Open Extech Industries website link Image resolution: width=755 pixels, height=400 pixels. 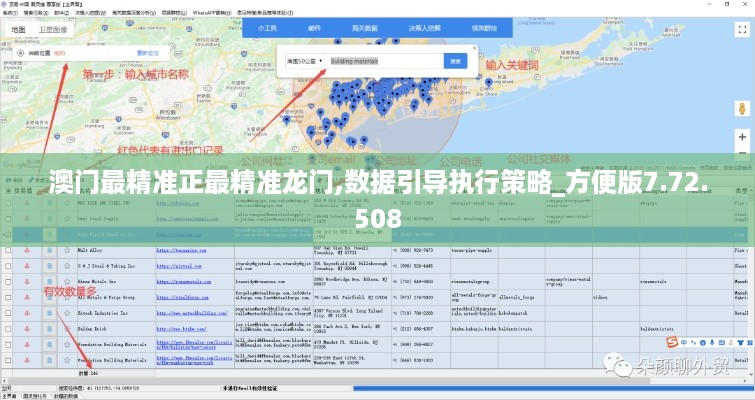pyautogui.click(x=192, y=313)
